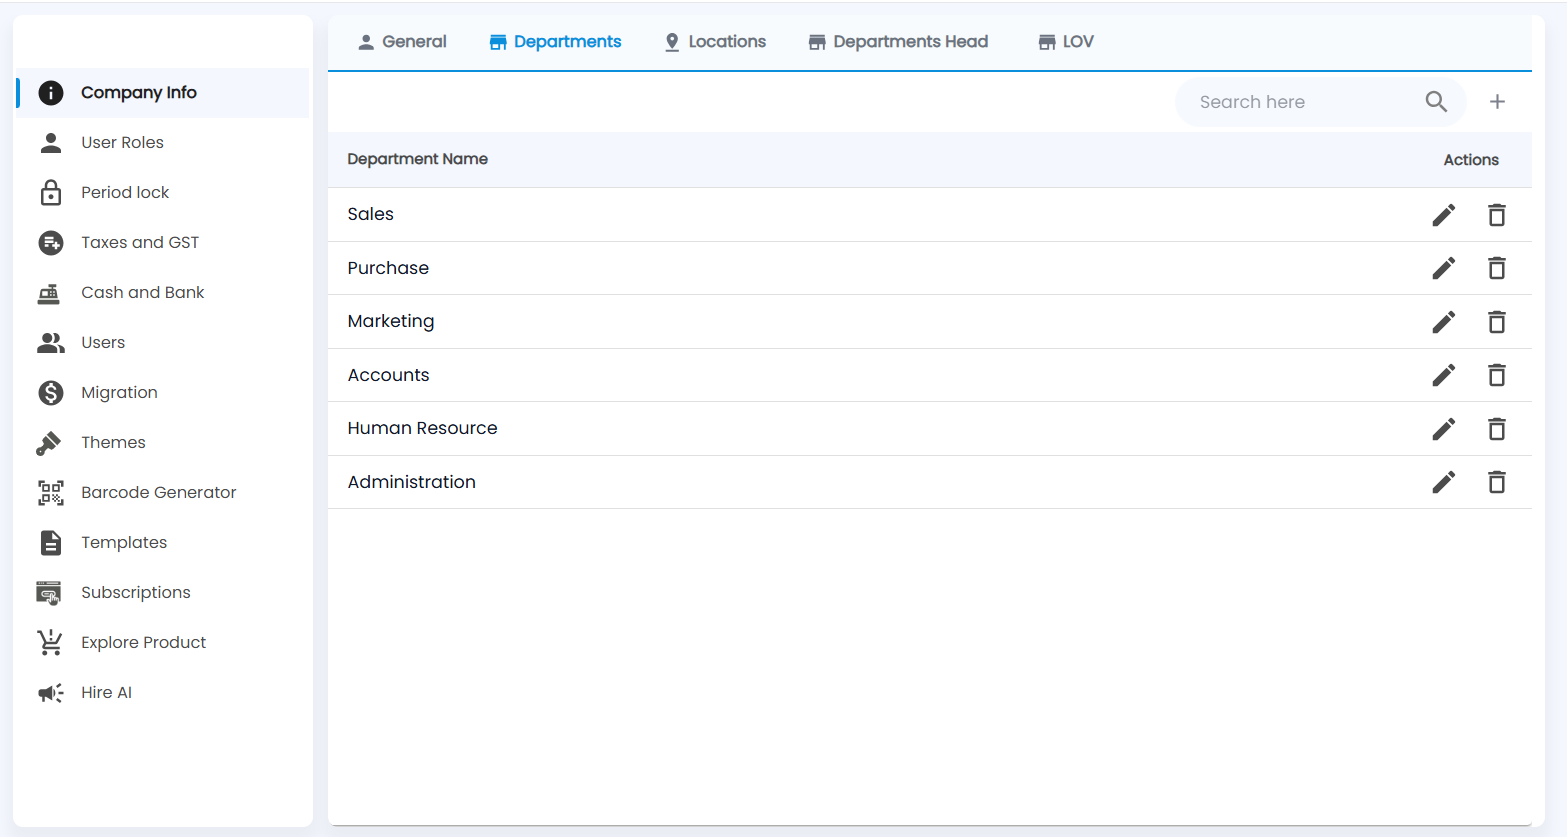Edit the Accounts department
The width and height of the screenshot is (1567, 837).
[1443, 375]
